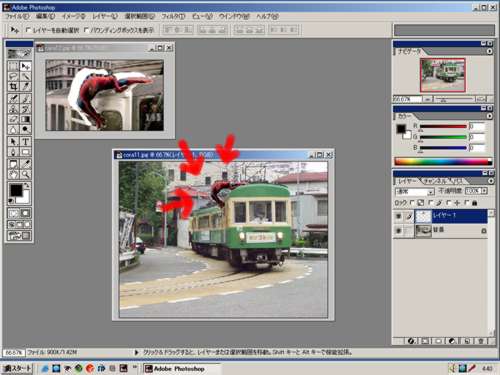The height and width of the screenshot is (375, 500).
Task: Select the Clone Stamp tool
Action: pyautogui.click(x=13, y=109)
